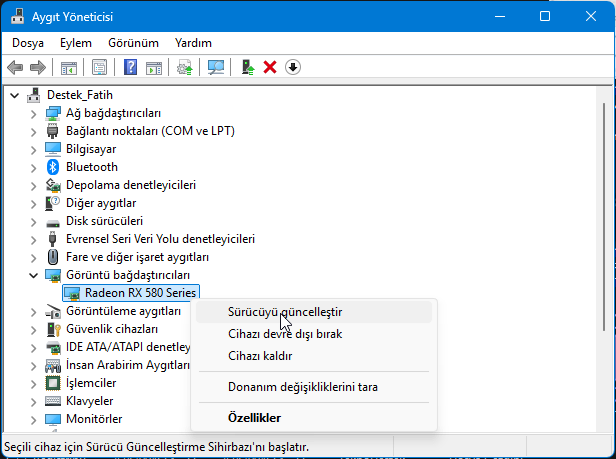
Task: Select Cihazı kaldır in context menu
Action: (260, 356)
